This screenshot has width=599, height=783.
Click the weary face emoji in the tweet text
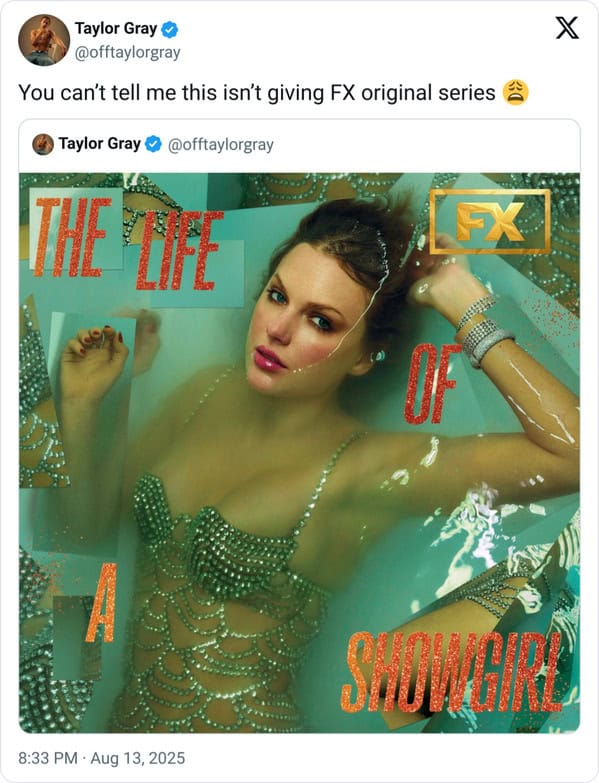coord(515,92)
